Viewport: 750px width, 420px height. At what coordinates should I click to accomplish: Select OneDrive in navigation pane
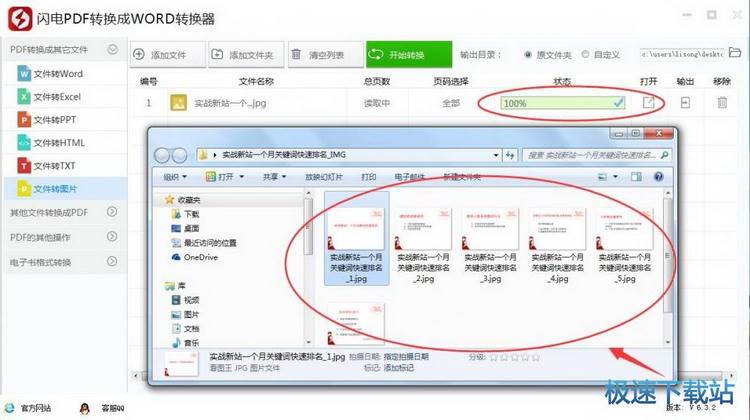coord(195,257)
